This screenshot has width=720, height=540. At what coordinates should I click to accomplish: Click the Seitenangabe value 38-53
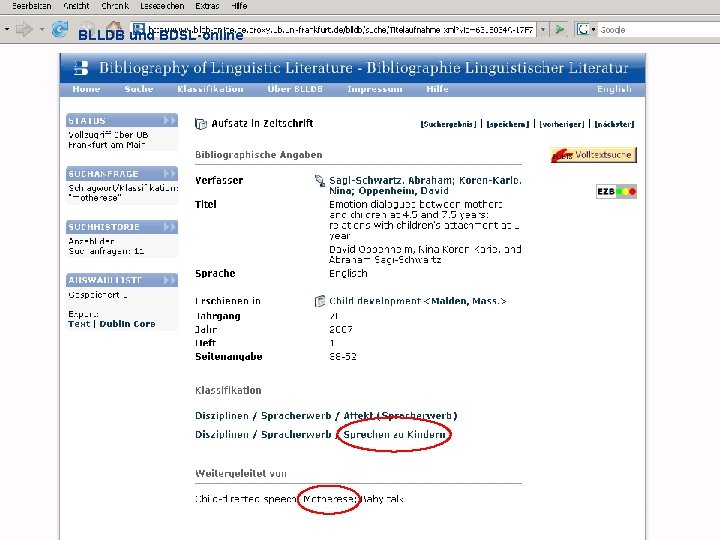pyautogui.click(x=343, y=356)
